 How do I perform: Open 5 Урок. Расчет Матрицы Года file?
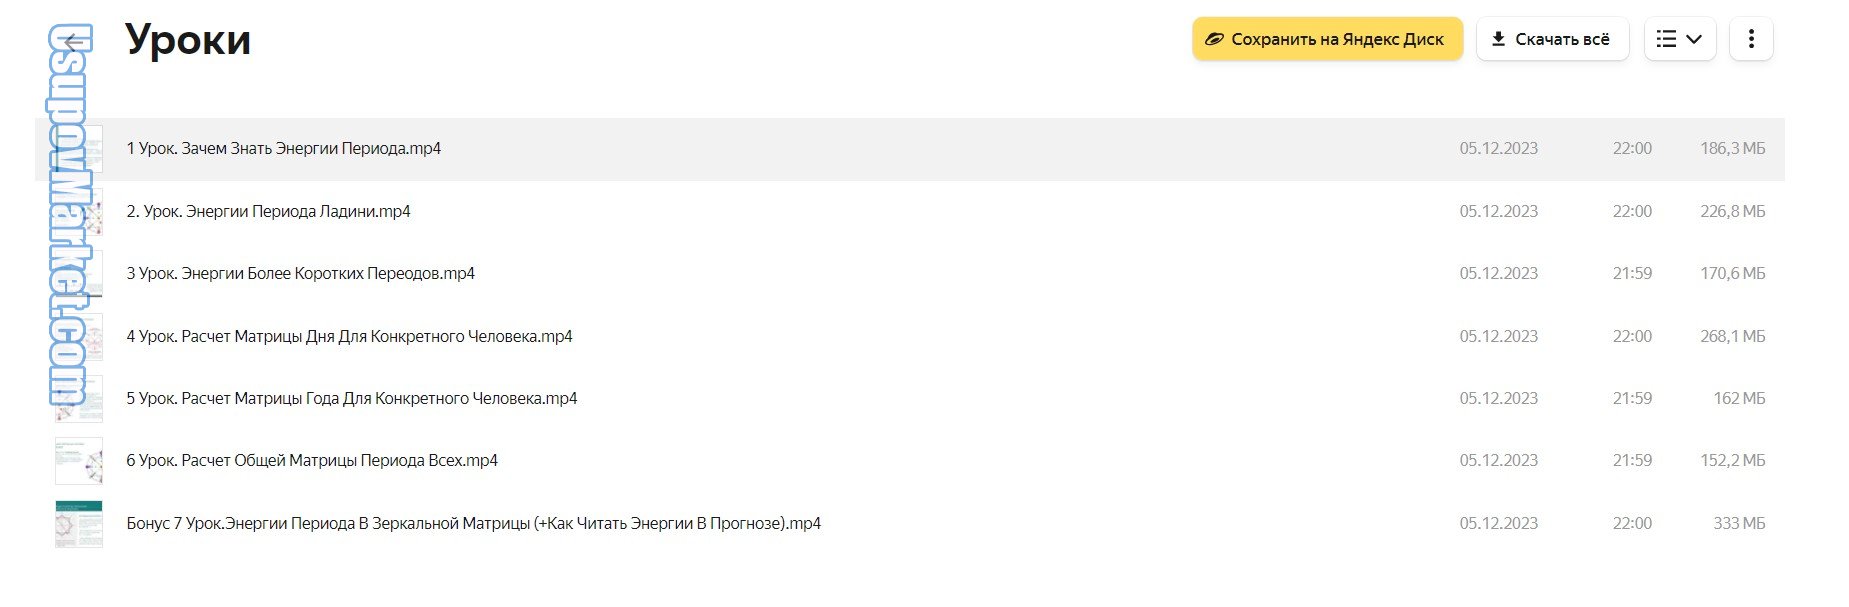click(x=351, y=398)
